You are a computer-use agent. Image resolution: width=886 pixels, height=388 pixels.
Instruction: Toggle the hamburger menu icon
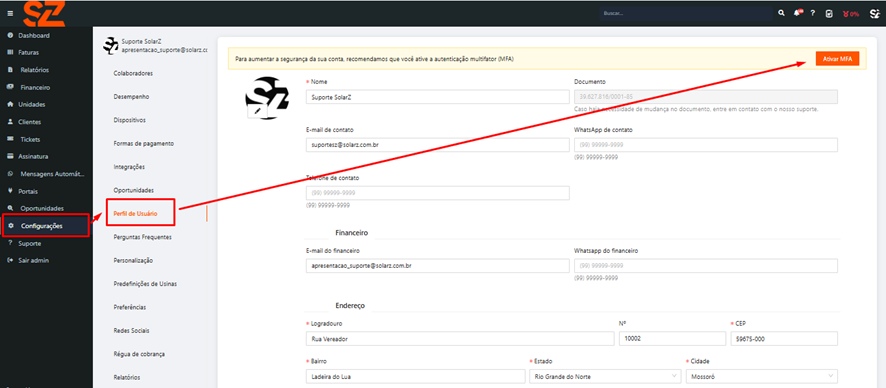click(x=10, y=13)
